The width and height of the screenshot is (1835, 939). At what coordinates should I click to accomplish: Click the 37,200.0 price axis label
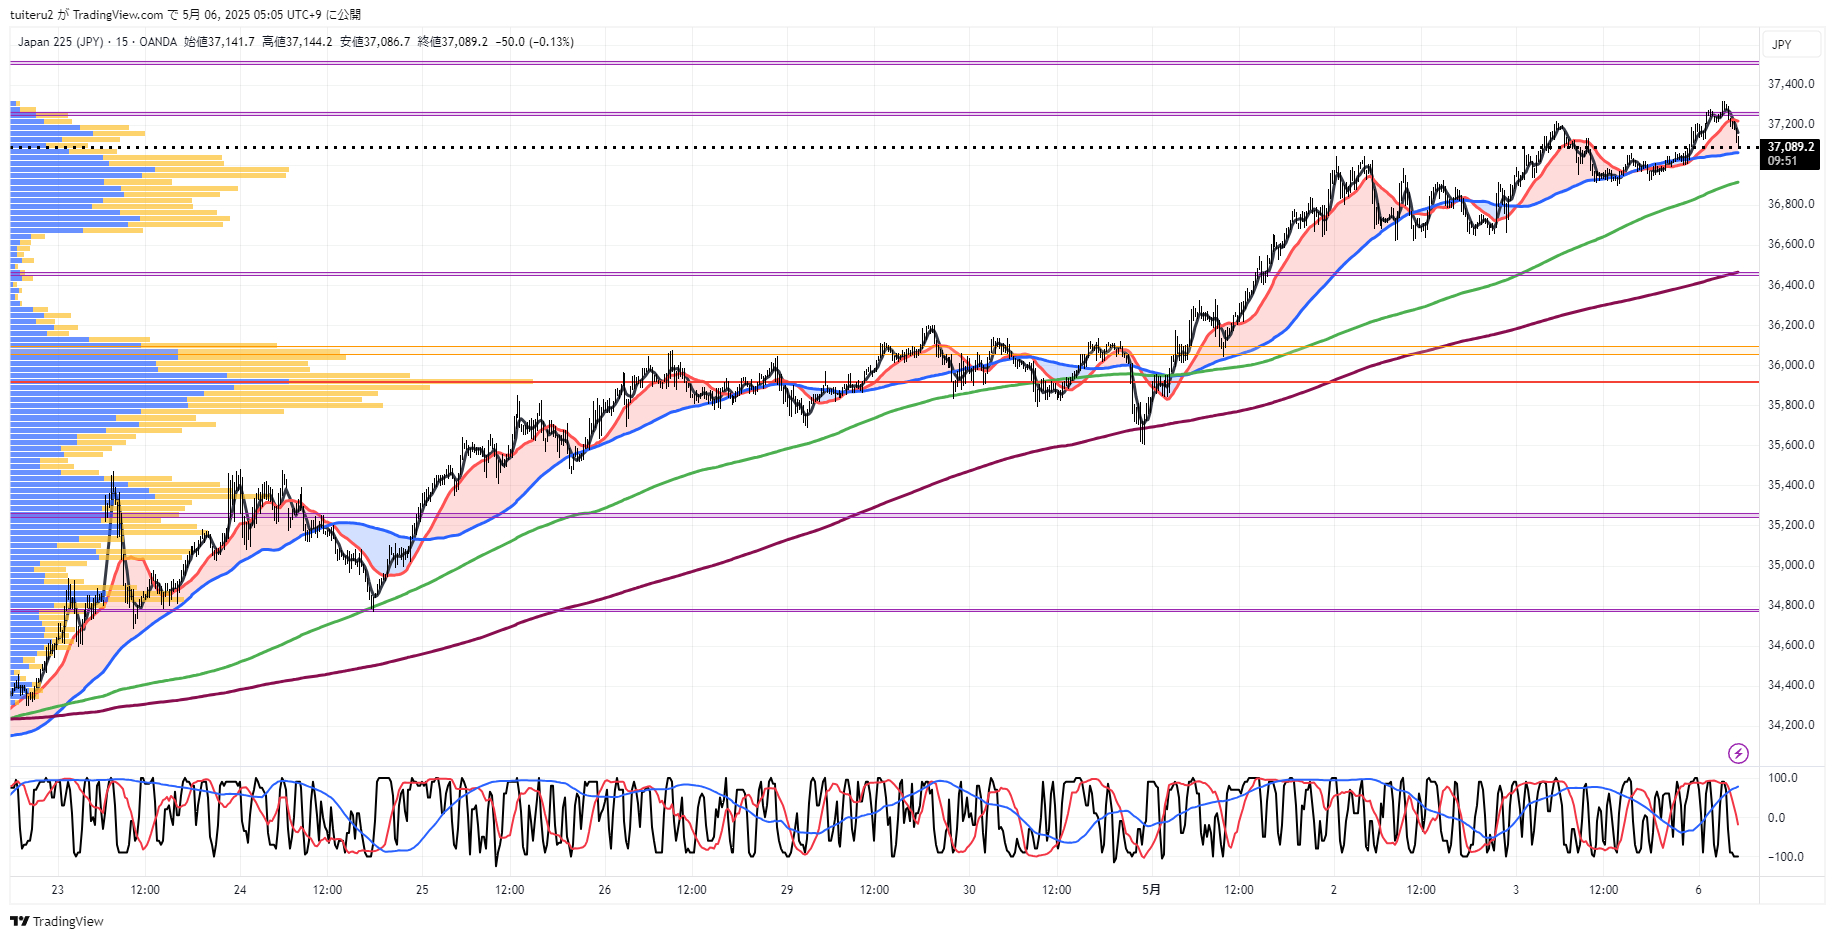(x=1791, y=124)
